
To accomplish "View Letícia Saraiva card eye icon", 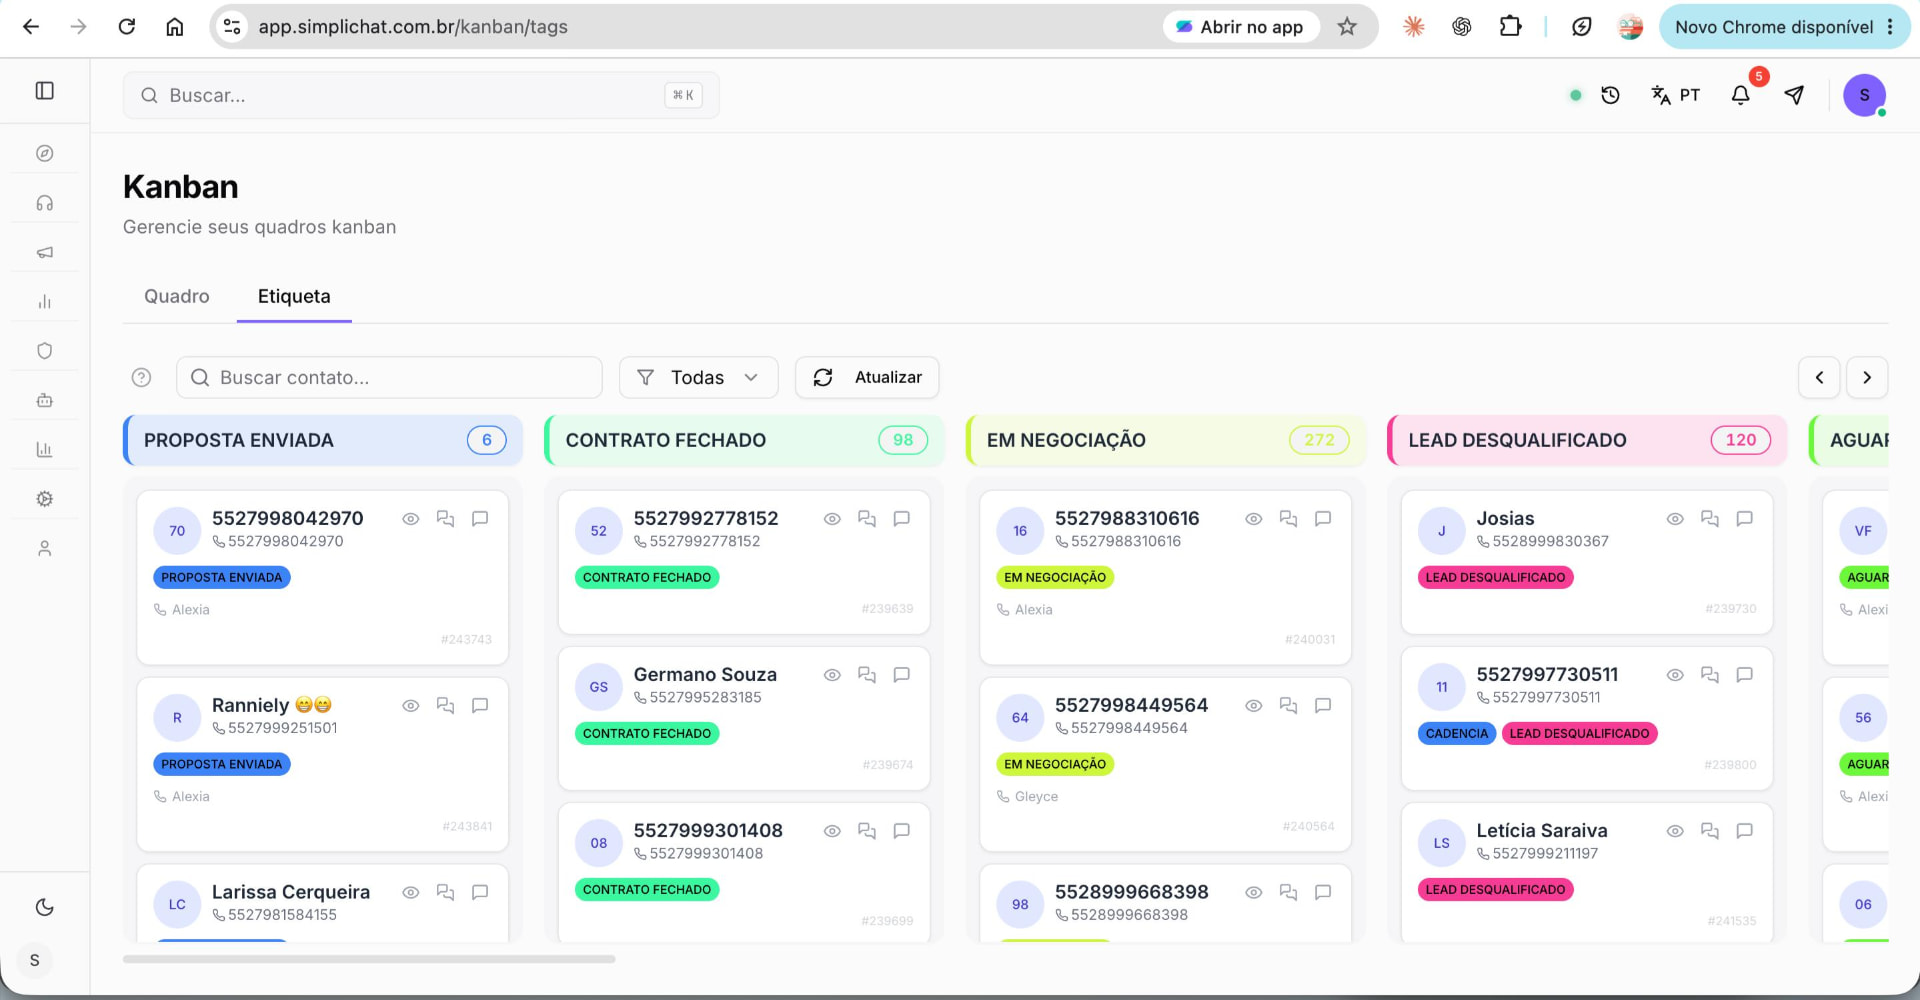I will [x=1675, y=831].
